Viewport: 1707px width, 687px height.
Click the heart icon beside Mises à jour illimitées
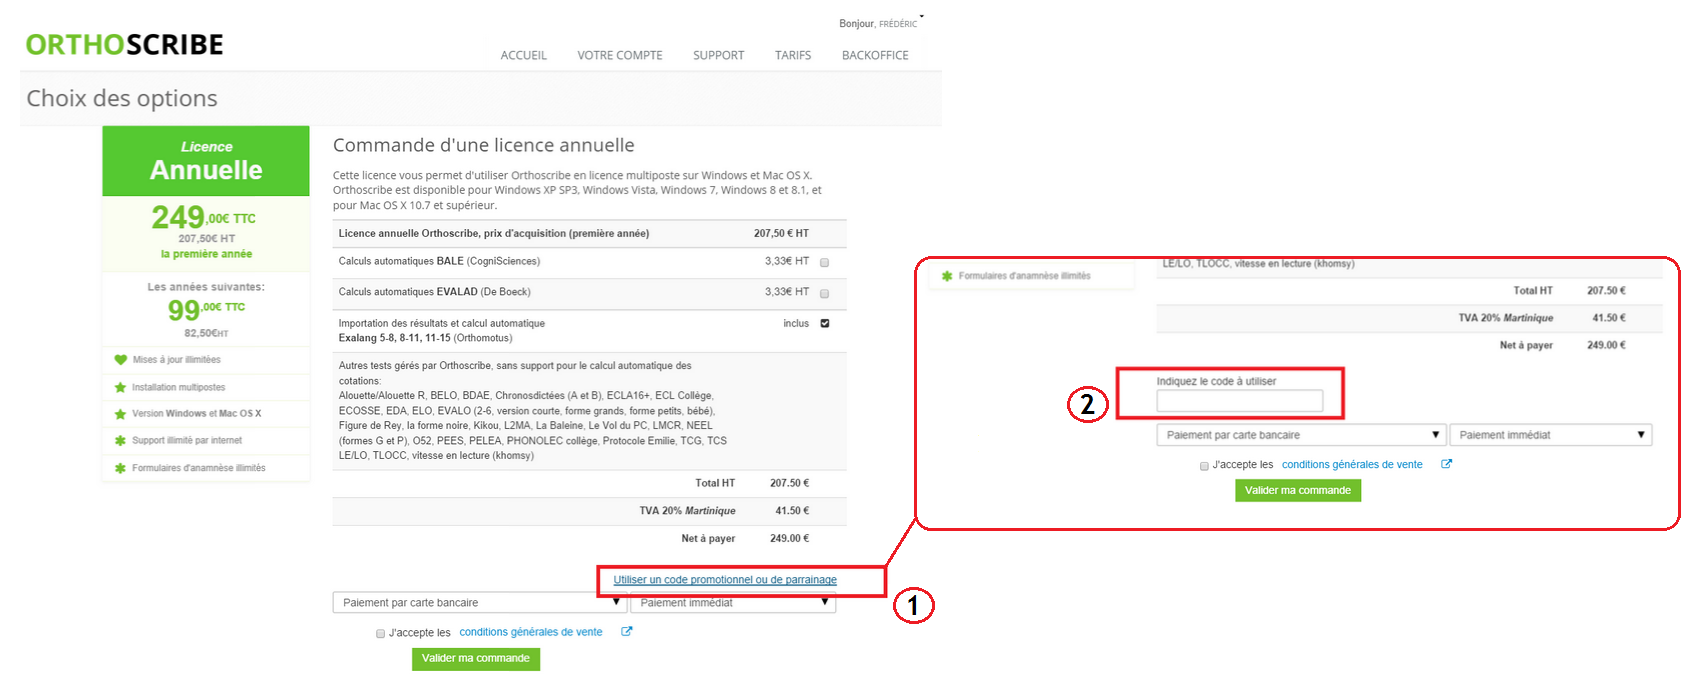pos(120,360)
